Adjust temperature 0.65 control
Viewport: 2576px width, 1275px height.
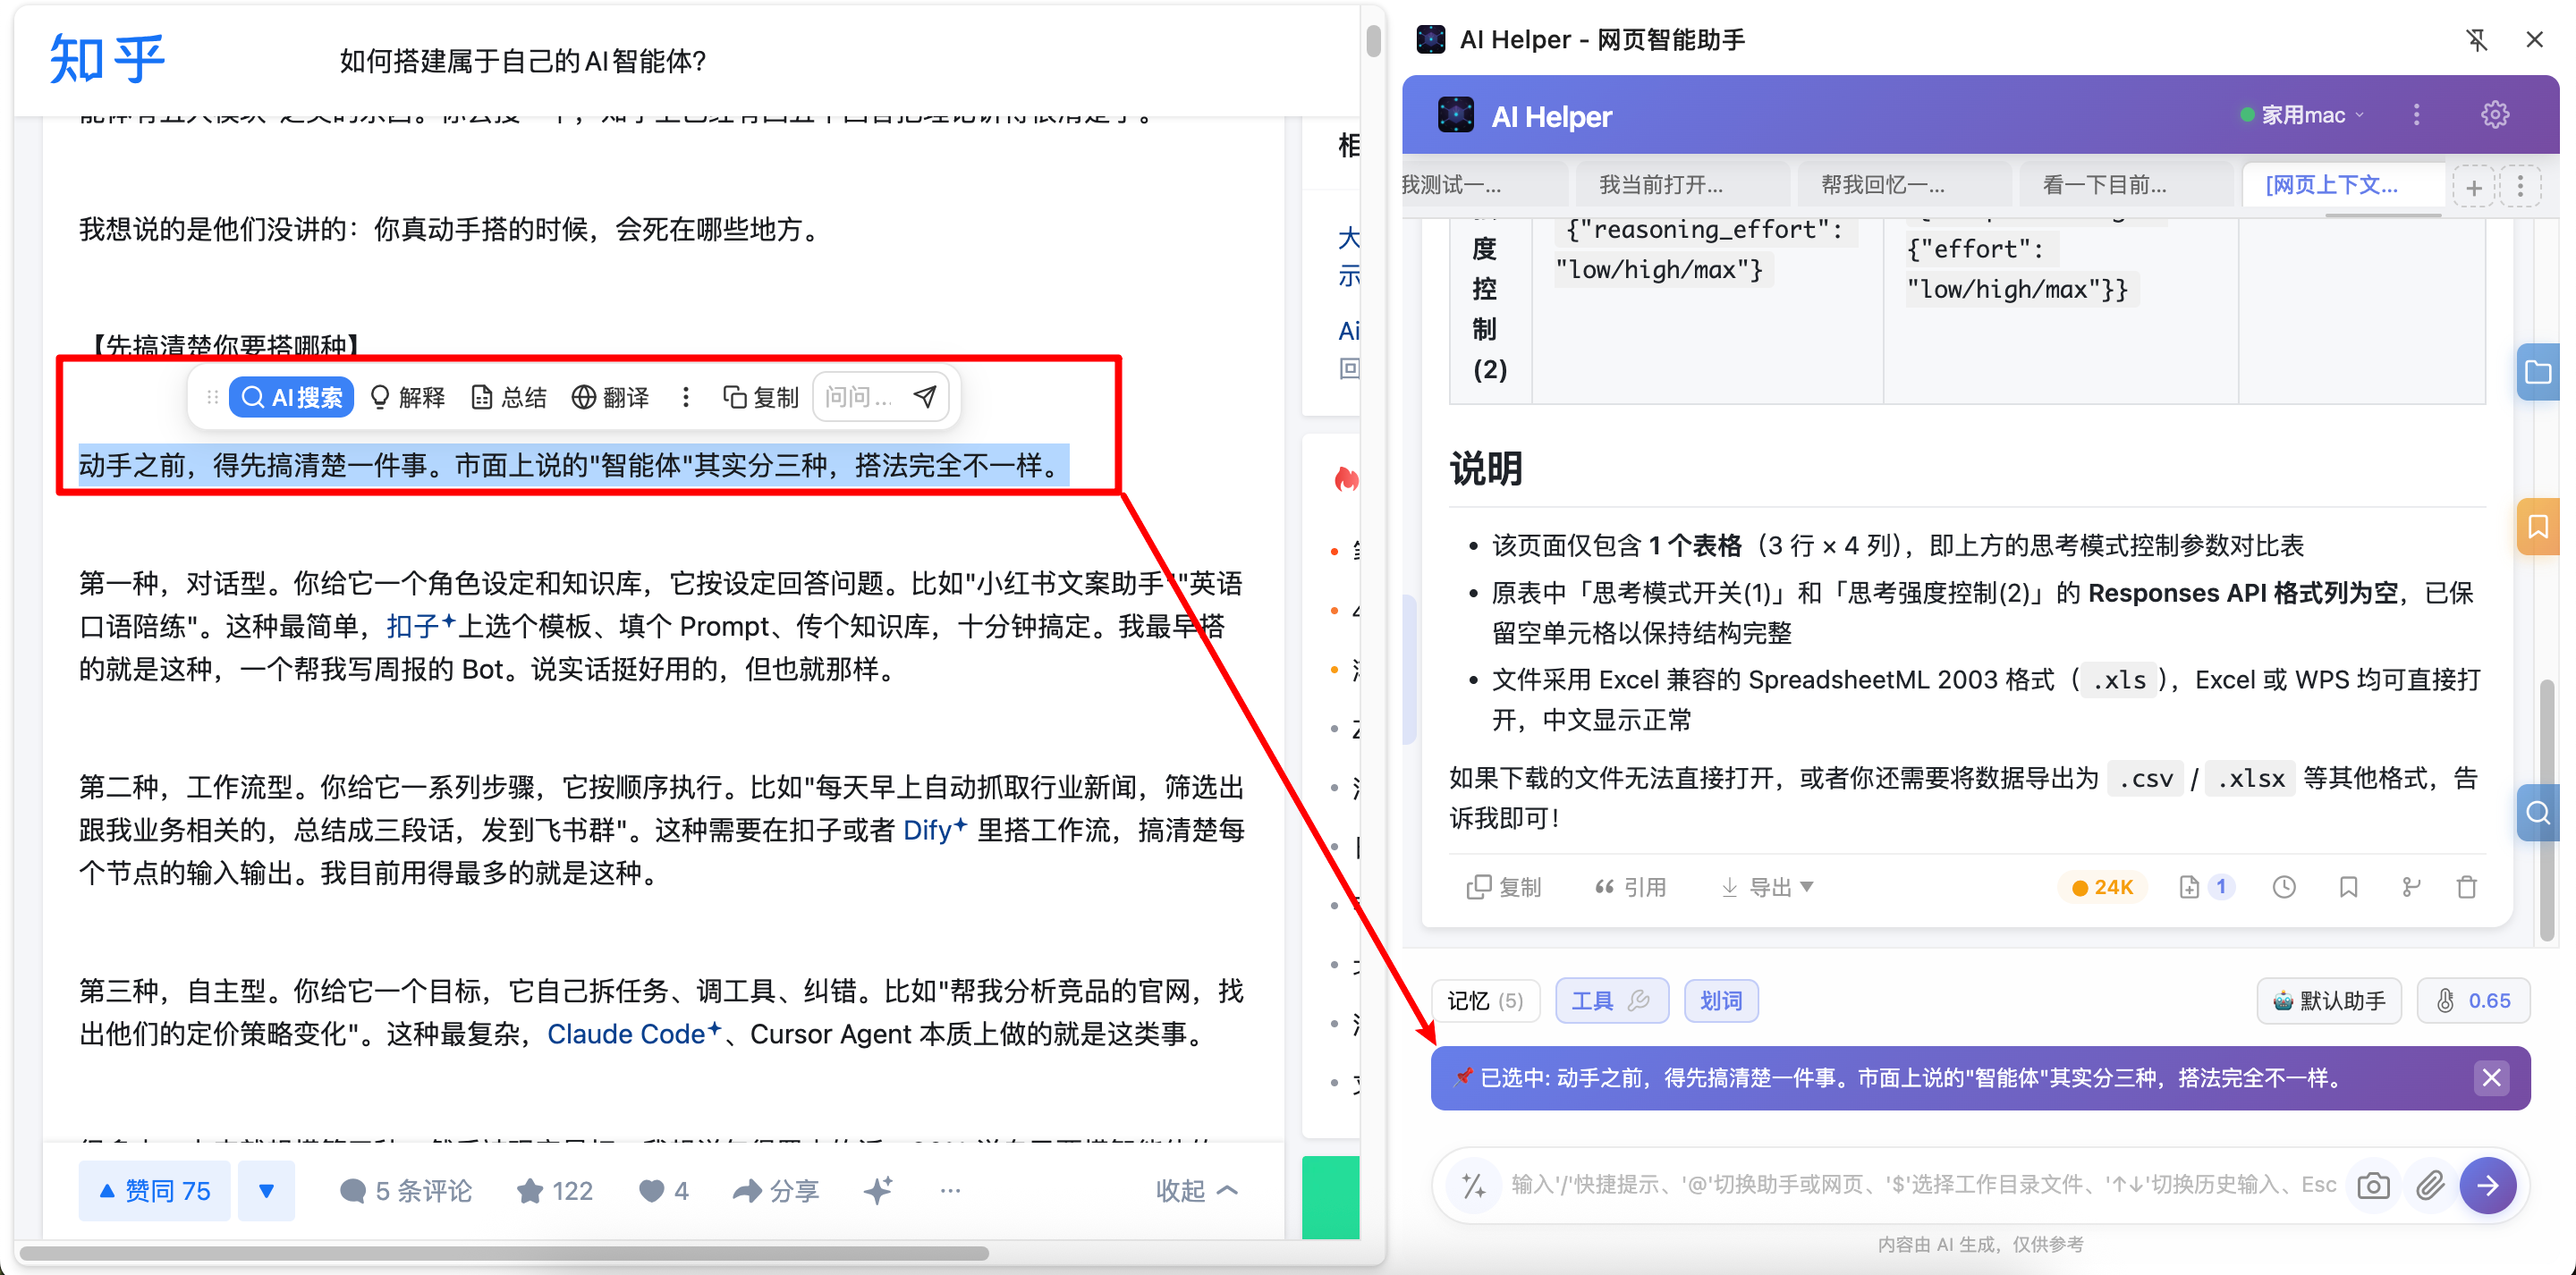point(2473,1001)
